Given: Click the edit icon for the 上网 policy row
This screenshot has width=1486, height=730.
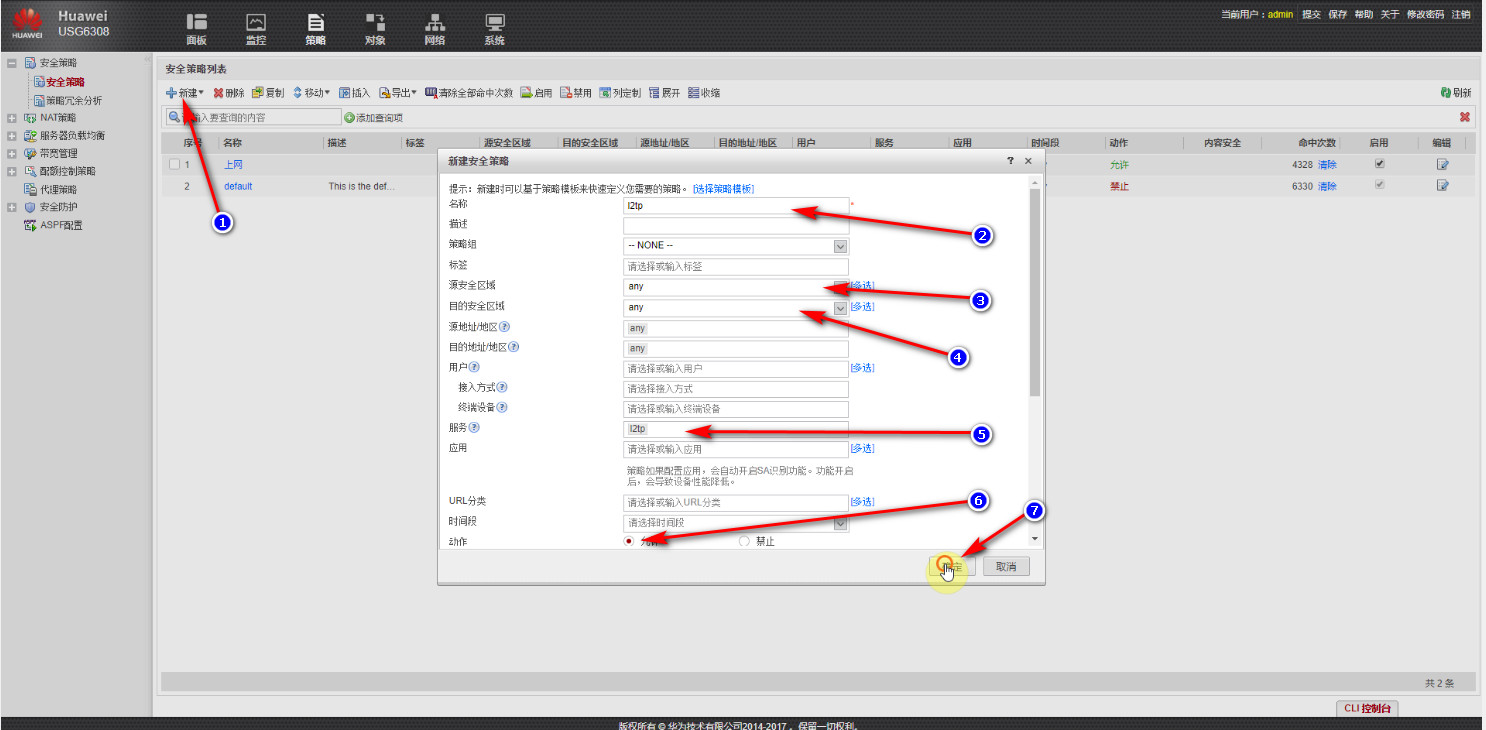Looking at the screenshot, I should pos(1442,164).
